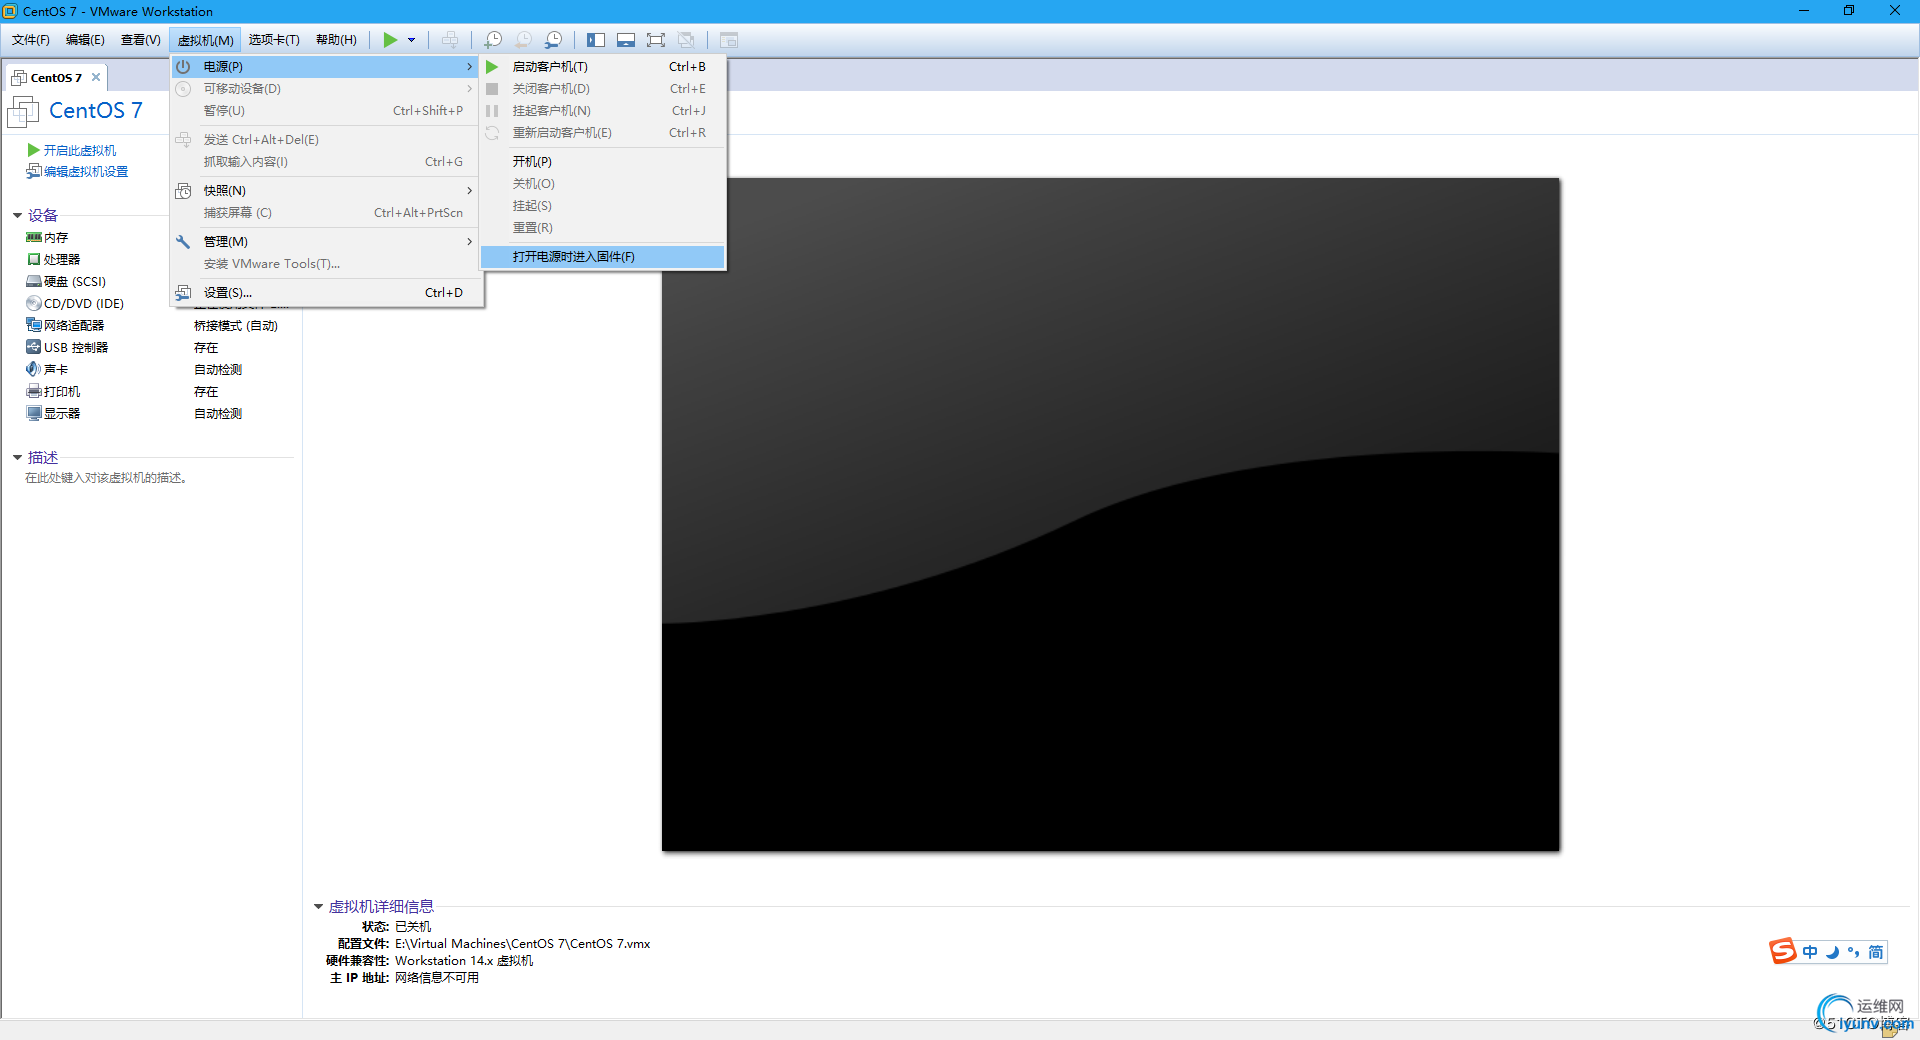Click the green Power On toolbar button
Image resolution: width=1920 pixels, height=1040 pixels.
(x=390, y=40)
